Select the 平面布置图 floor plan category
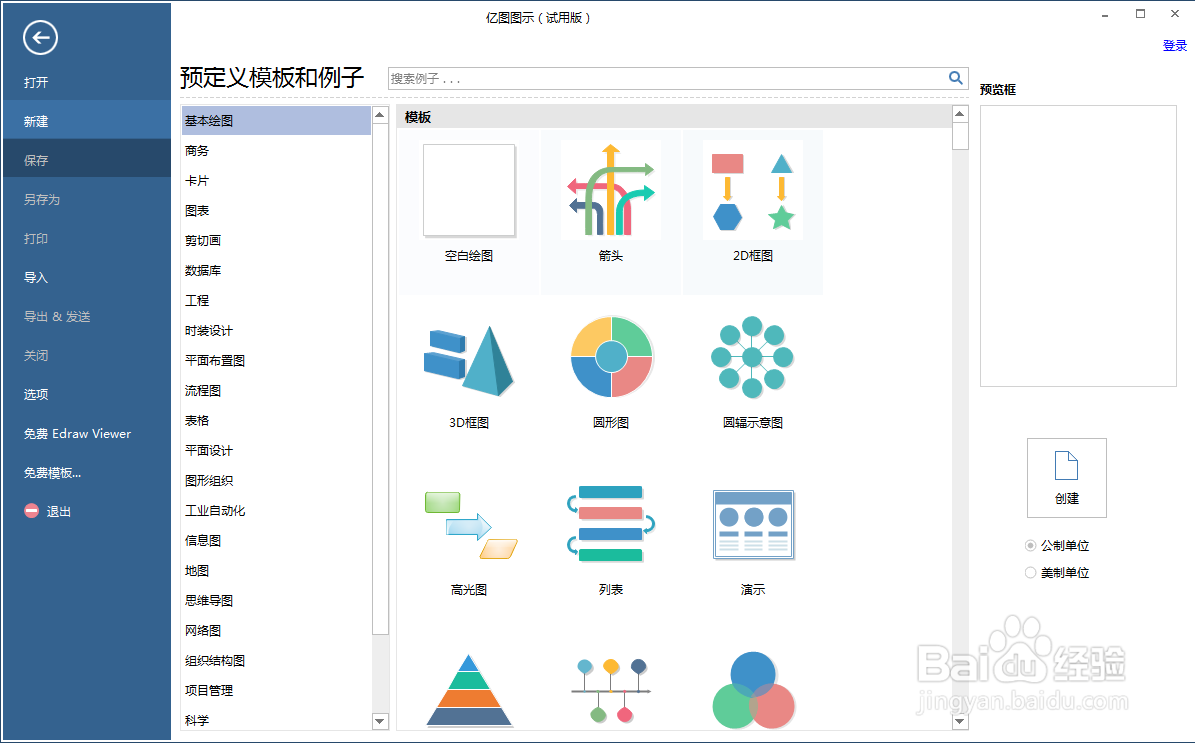 pyautogui.click(x=276, y=360)
